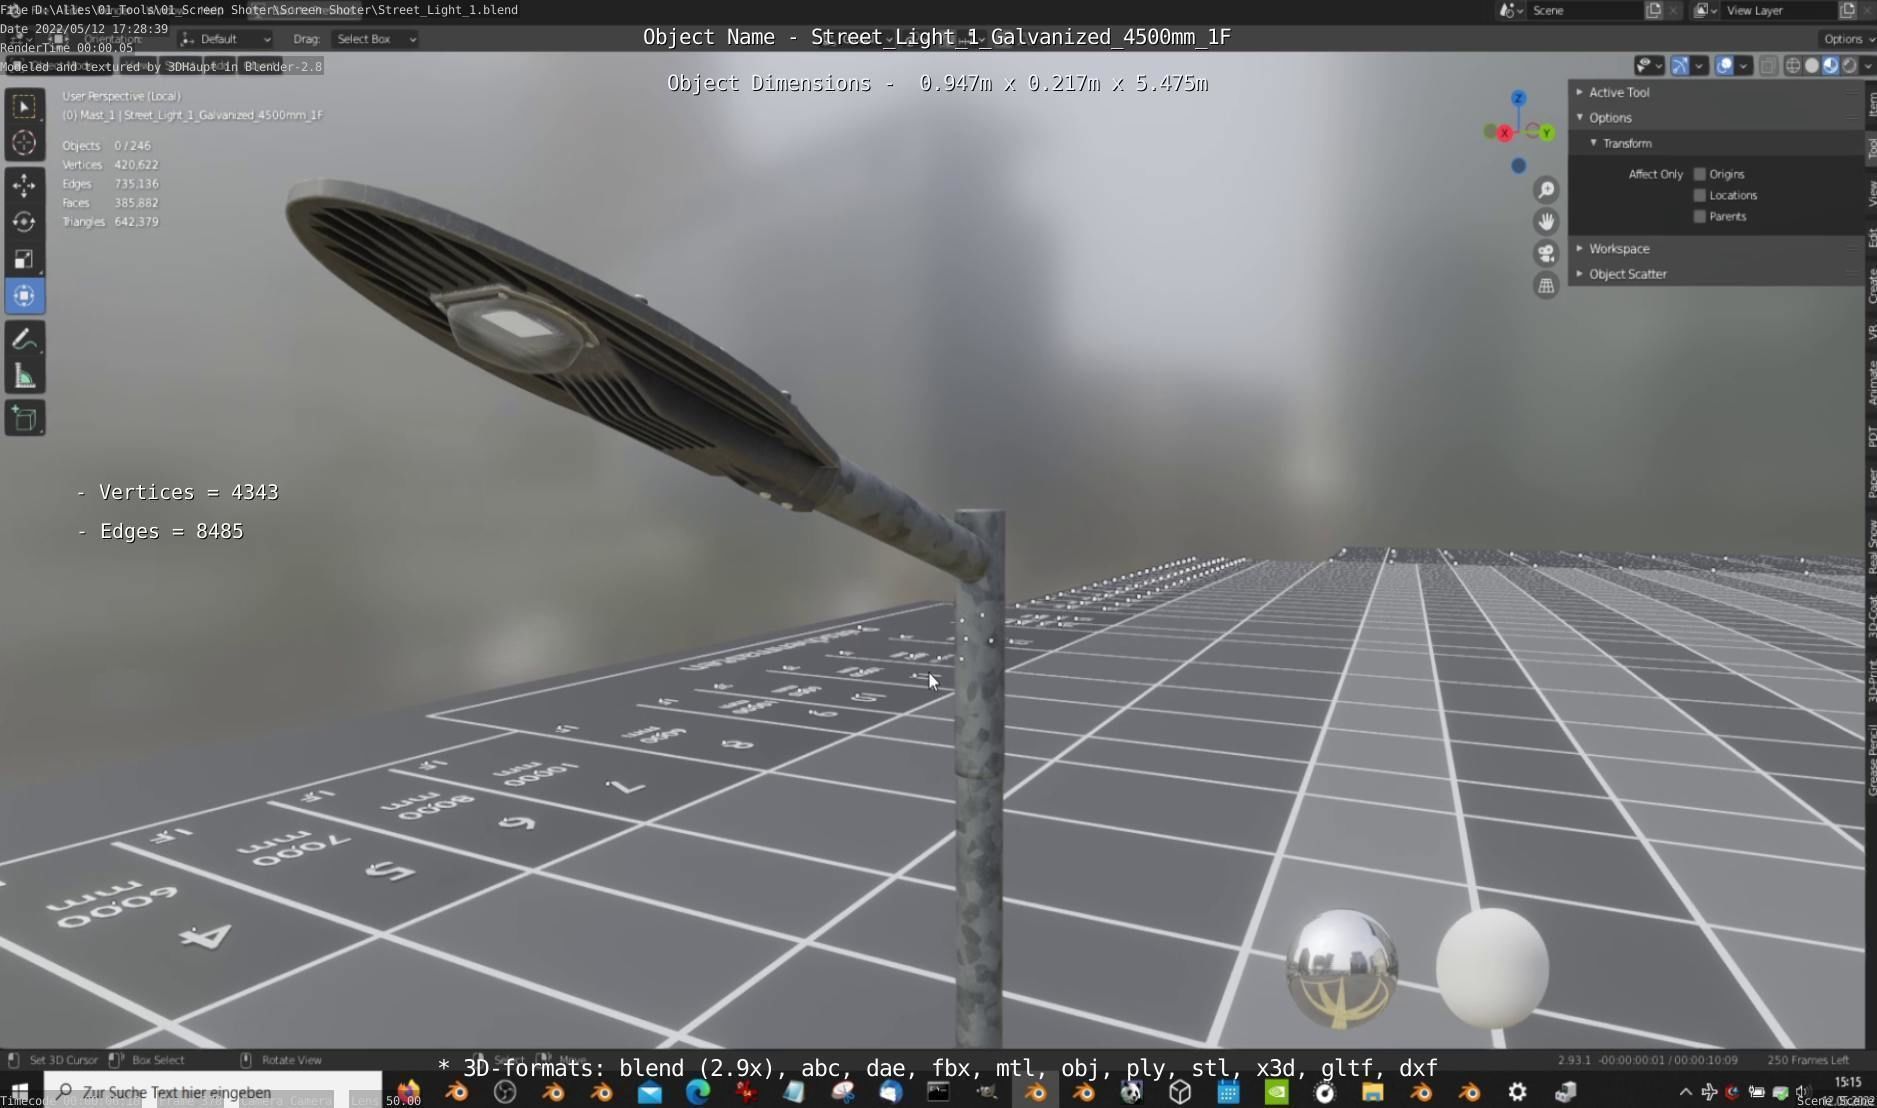The image size is (1877, 1108).
Task: Open the Options dropdown in header
Action: 1847,39
